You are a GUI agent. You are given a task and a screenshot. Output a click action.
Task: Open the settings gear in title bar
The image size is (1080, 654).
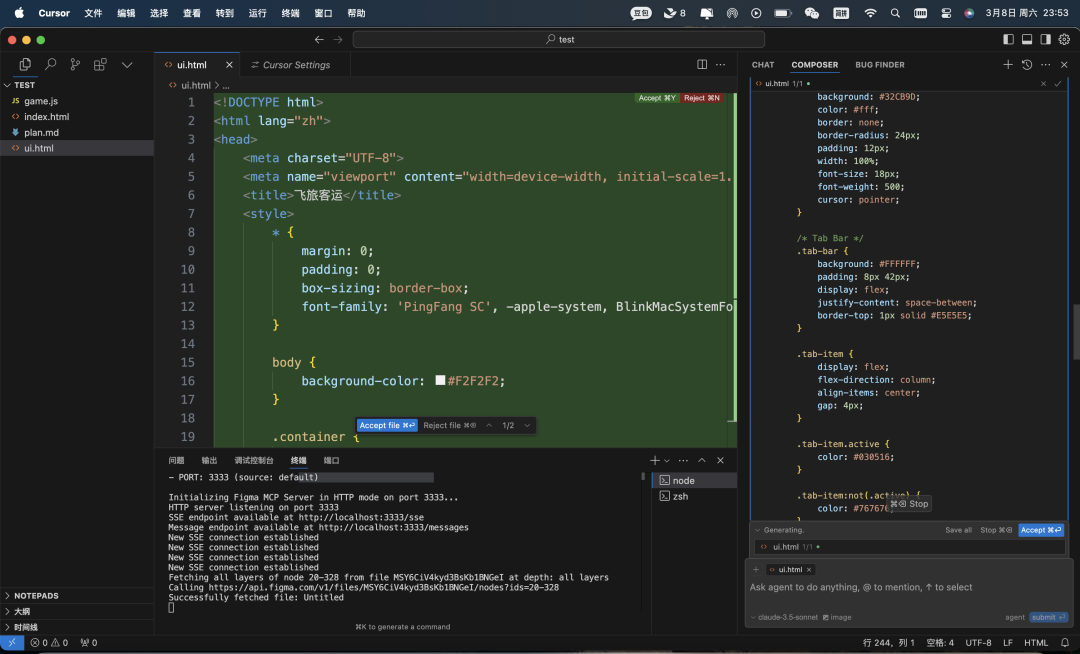point(1064,39)
